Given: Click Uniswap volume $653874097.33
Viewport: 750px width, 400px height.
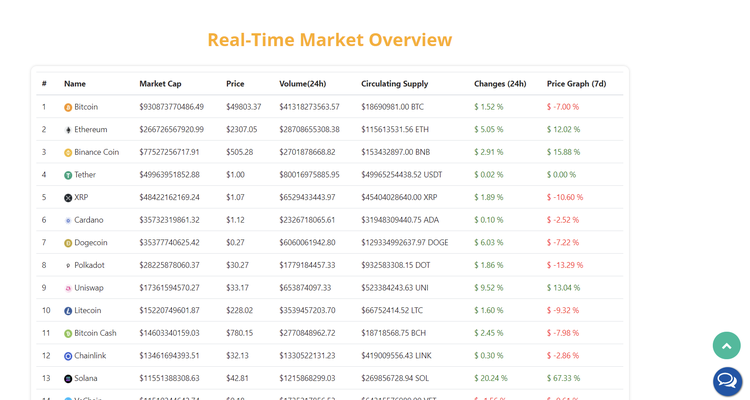Looking at the screenshot, I should coord(305,288).
